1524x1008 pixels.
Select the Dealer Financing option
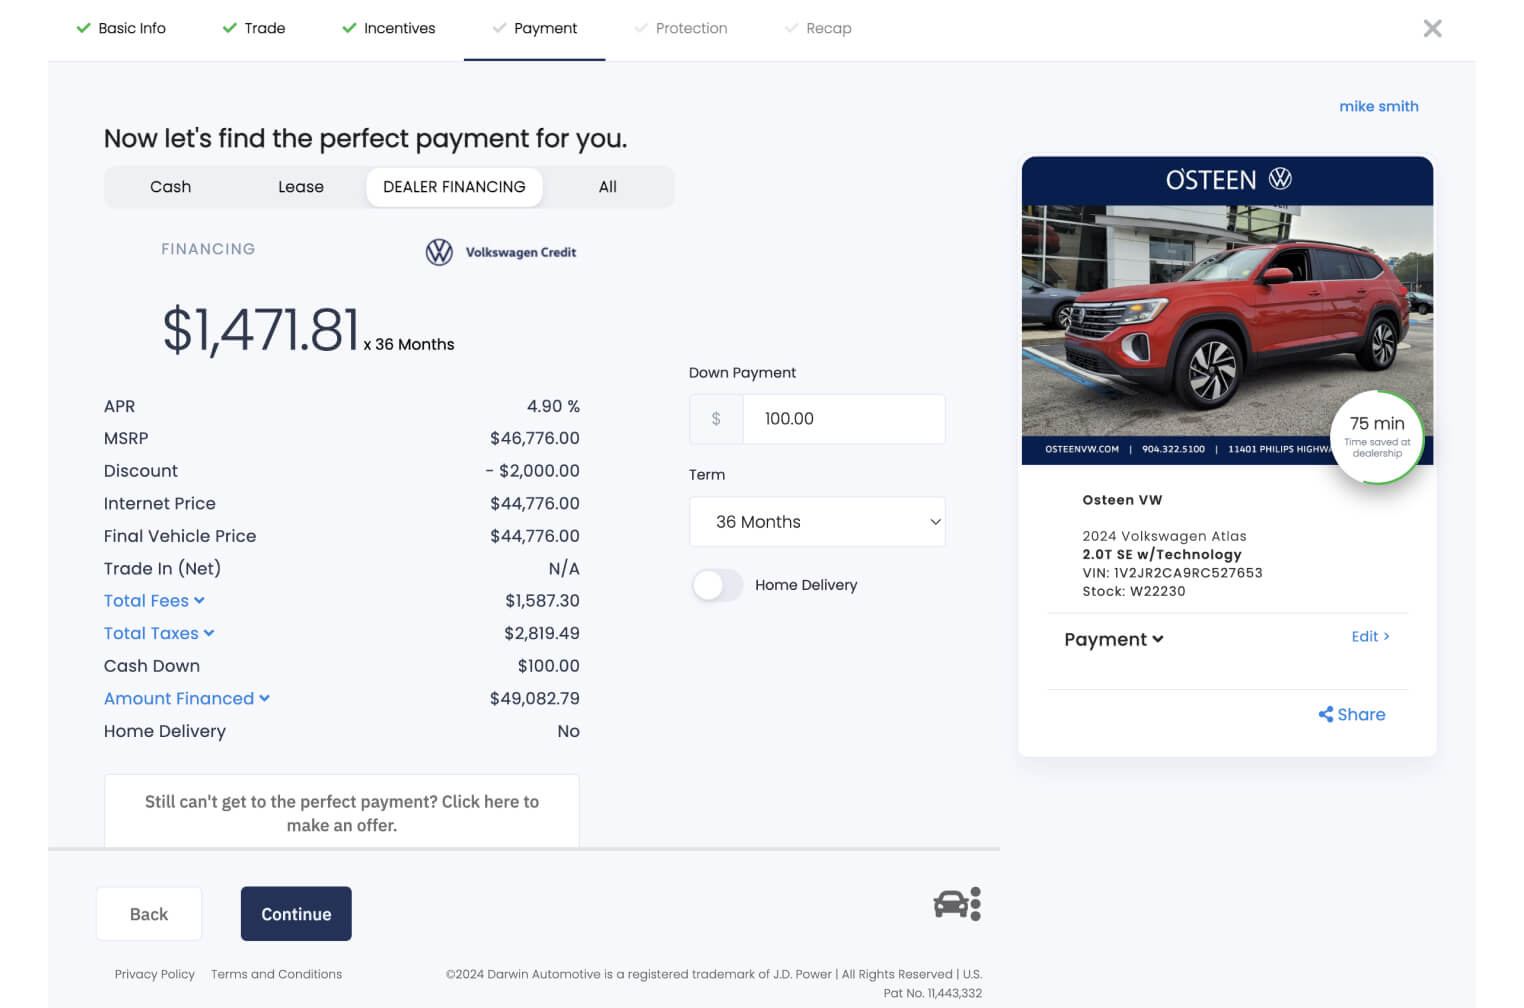point(454,187)
